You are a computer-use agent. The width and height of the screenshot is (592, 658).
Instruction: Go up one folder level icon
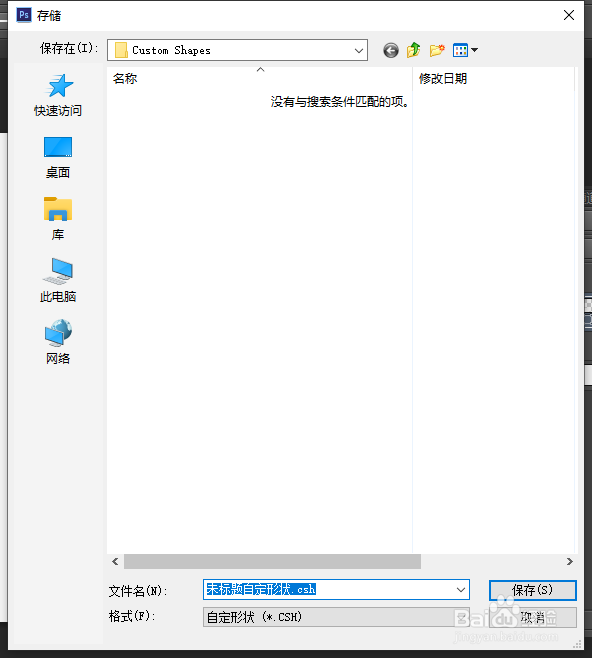pos(413,50)
